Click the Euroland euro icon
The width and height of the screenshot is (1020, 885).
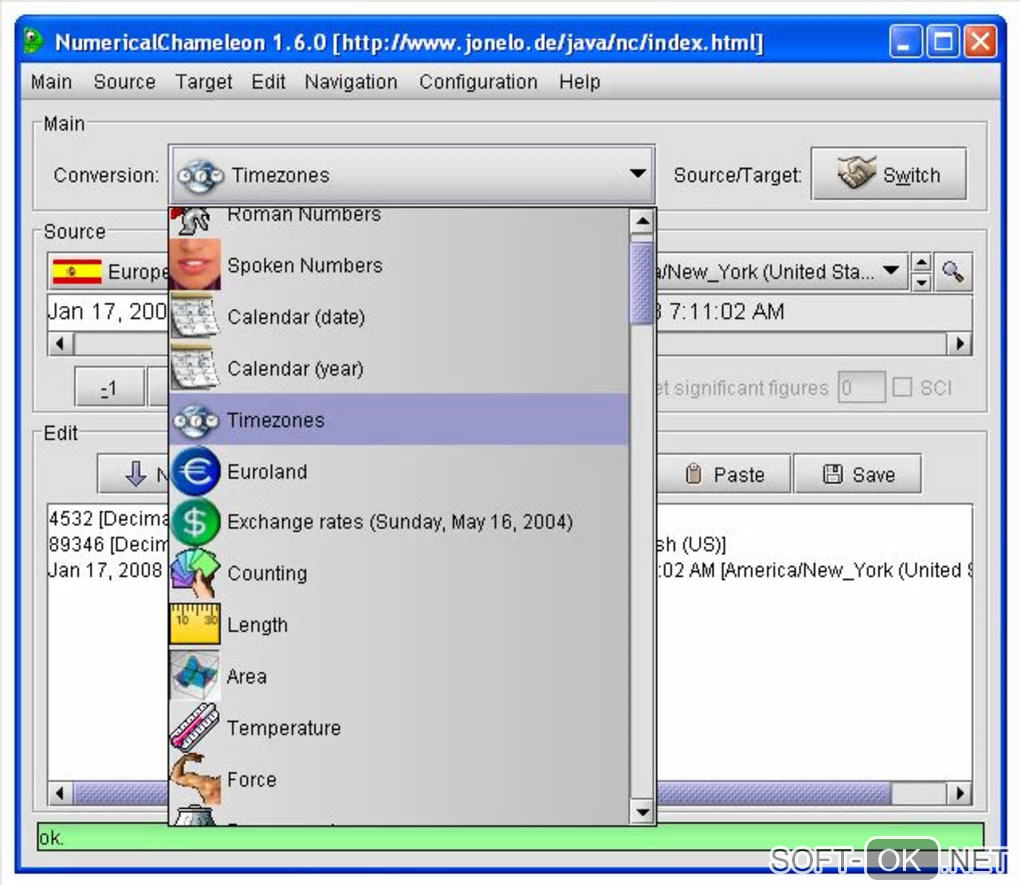pos(195,470)
